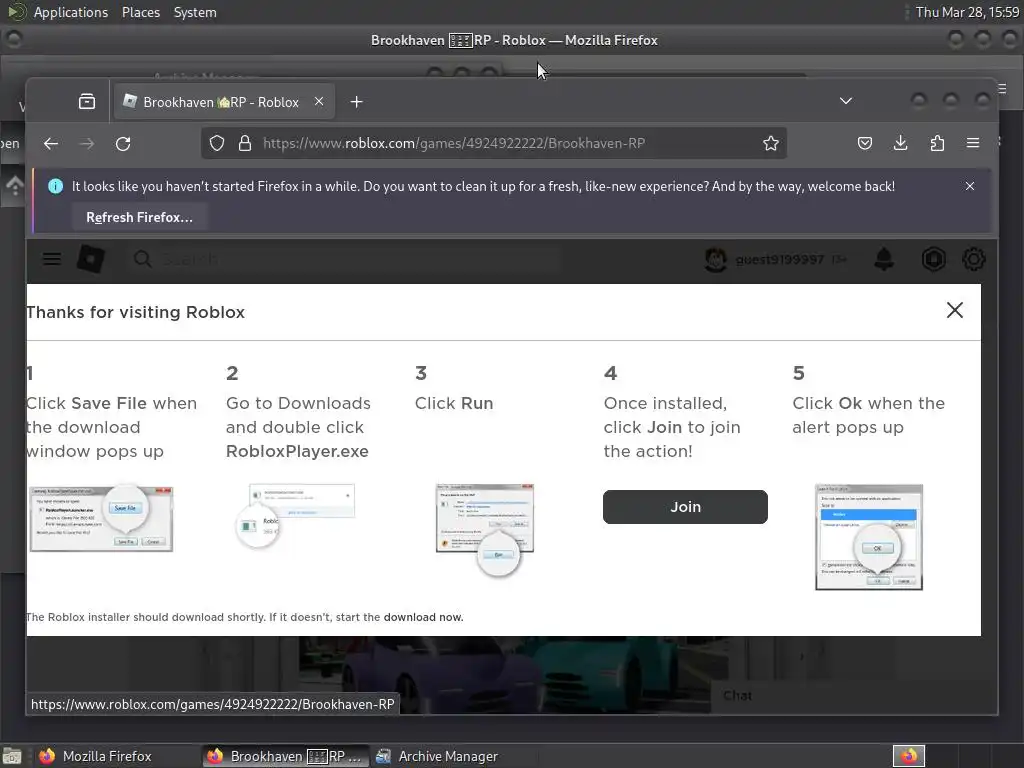Click the Firefox icon in the workspace switcher
The height and width of the screenshot is (768, 1024).
click(x=909, y=756)
